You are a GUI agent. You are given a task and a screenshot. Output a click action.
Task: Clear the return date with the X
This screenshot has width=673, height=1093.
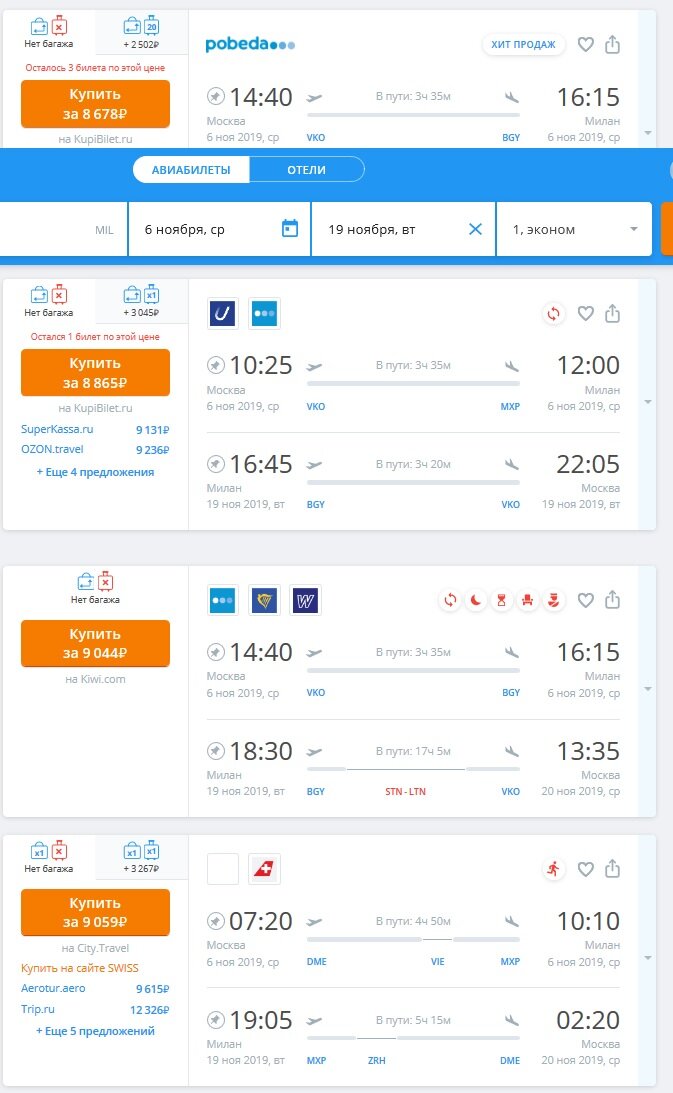pos(473,228)
